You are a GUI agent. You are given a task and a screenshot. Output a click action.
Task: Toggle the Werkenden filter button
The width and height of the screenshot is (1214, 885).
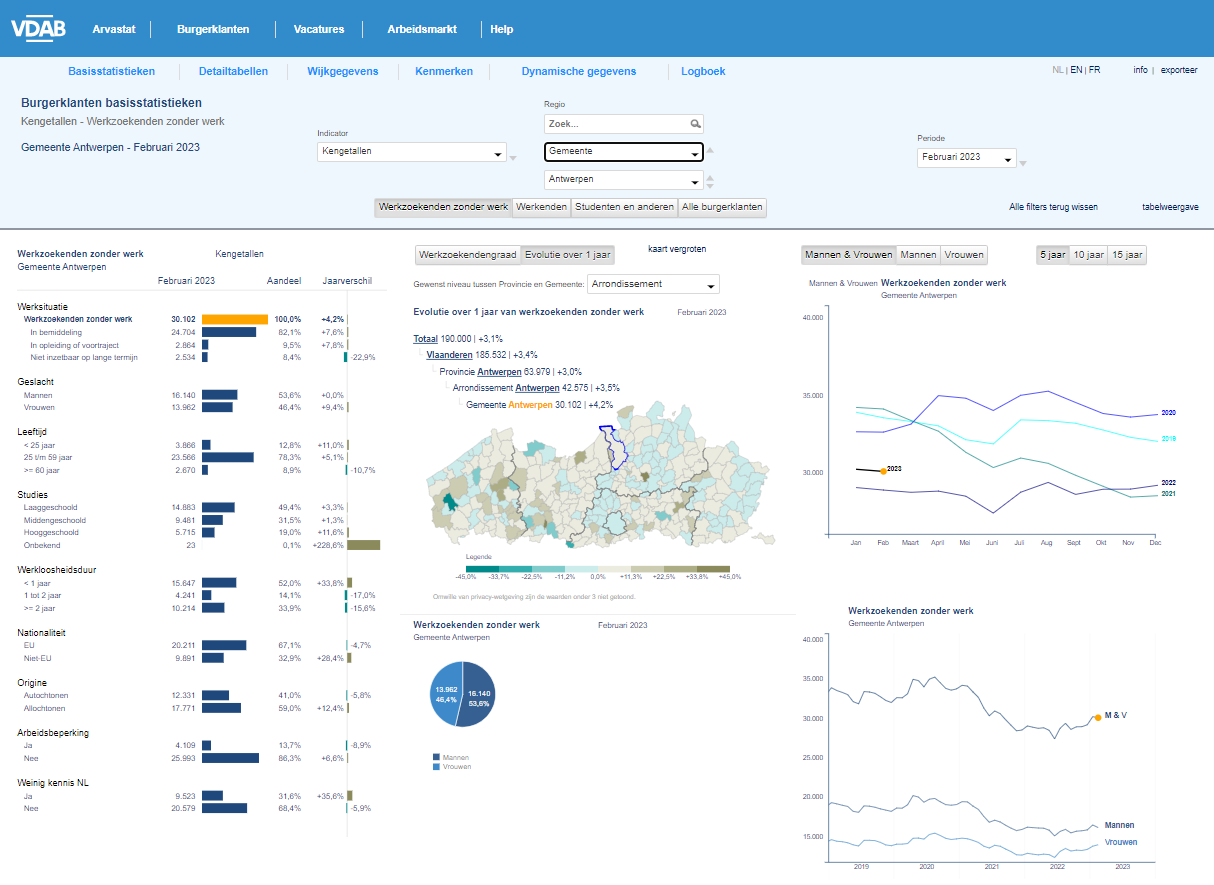(541, 207)
